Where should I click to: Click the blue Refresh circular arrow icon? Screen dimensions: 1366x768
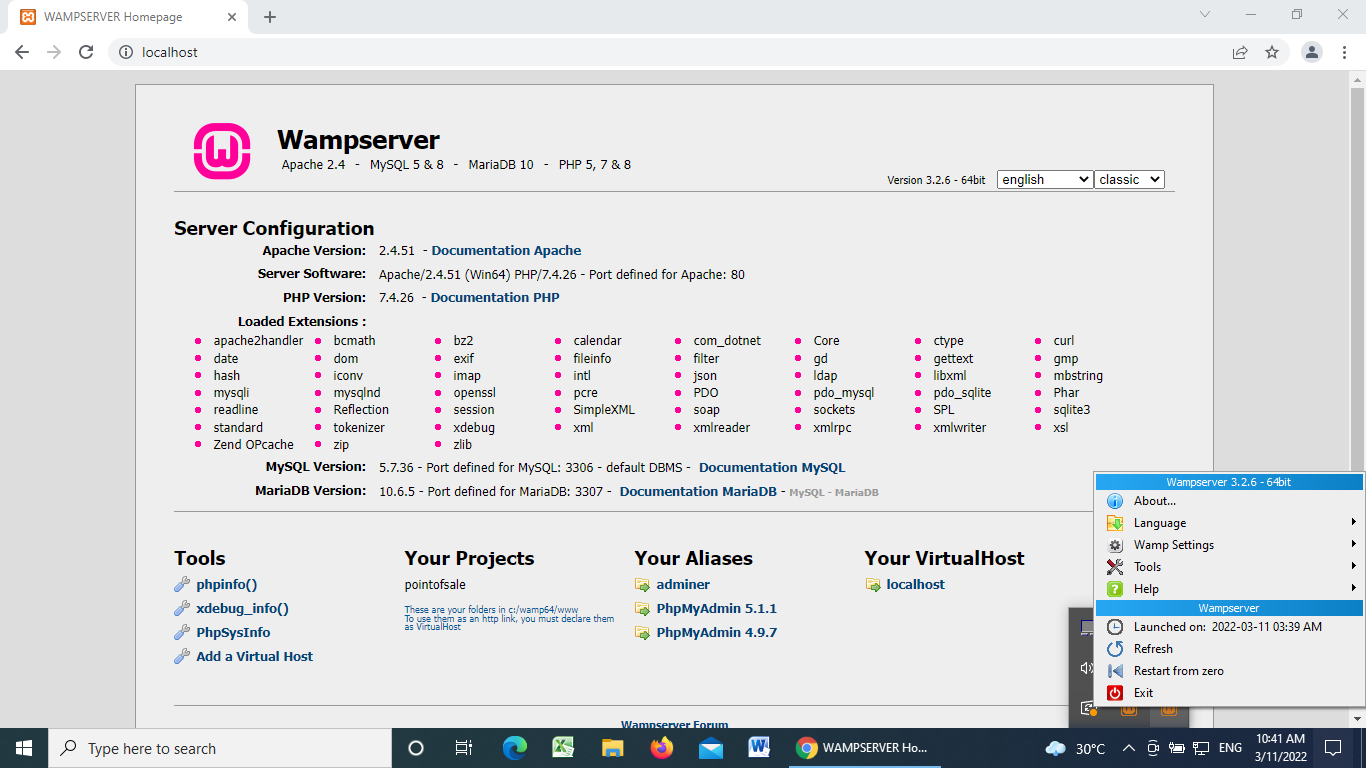(1115, 649)
